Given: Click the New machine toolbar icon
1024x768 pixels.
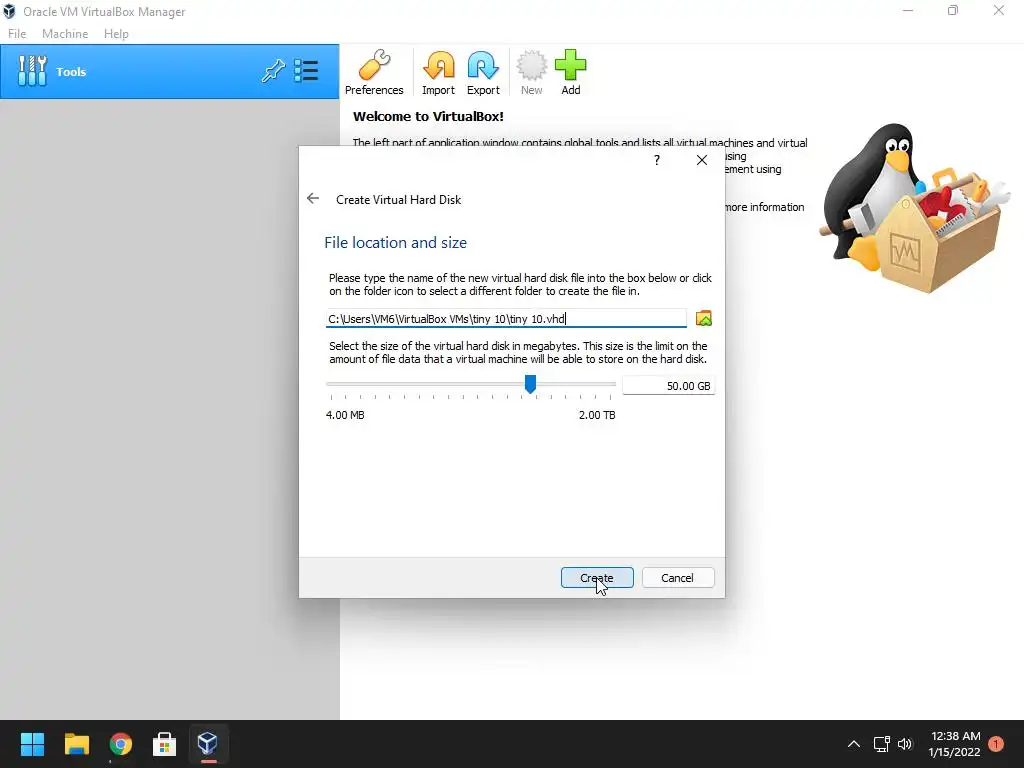Looking at the screenshot, I should pyautogui.click(x=532, y=73).
